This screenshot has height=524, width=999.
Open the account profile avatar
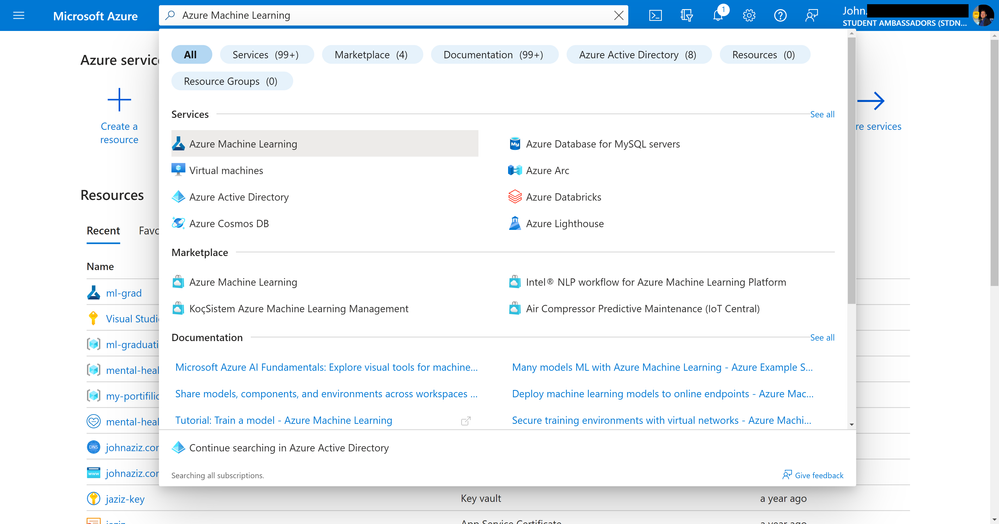pos(981,15)
